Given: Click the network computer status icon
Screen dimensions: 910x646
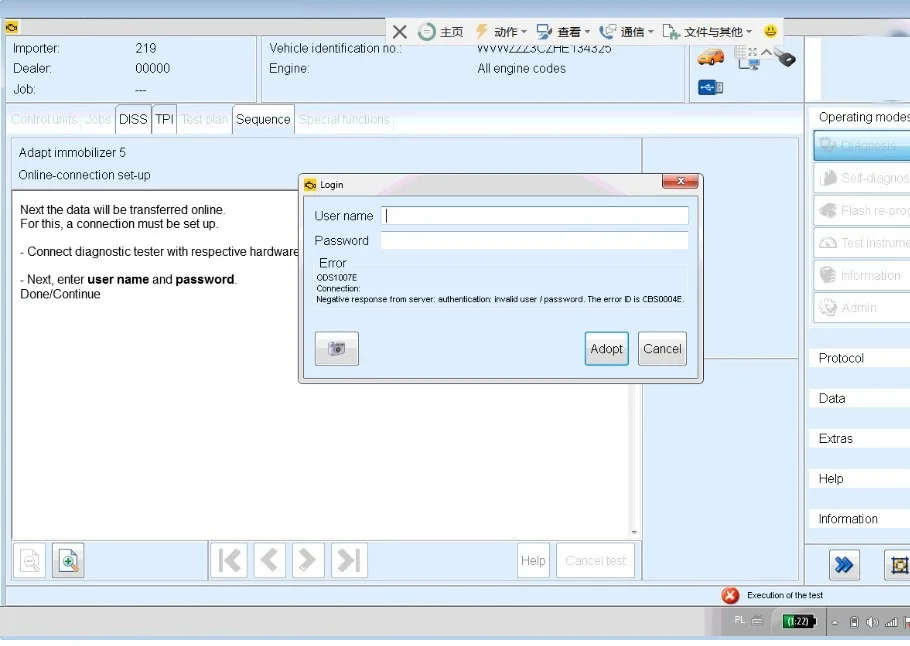Looking at the screenshot, I should click(x=748, y=63).
